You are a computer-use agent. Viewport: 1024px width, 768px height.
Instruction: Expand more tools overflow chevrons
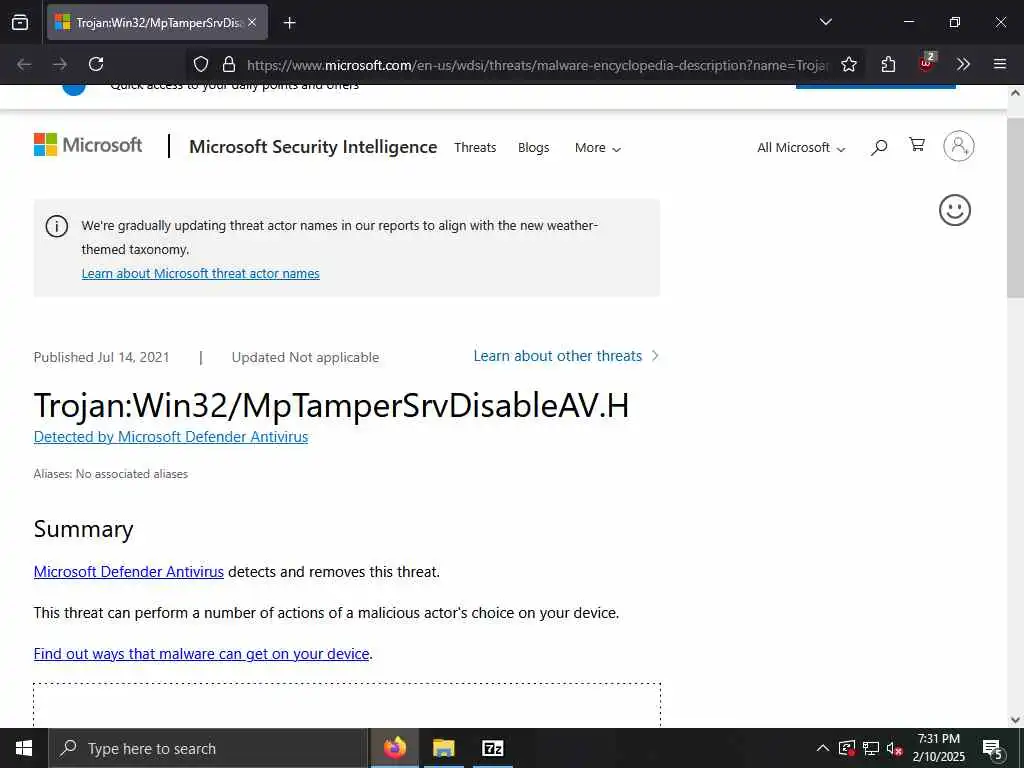point(963,64)
